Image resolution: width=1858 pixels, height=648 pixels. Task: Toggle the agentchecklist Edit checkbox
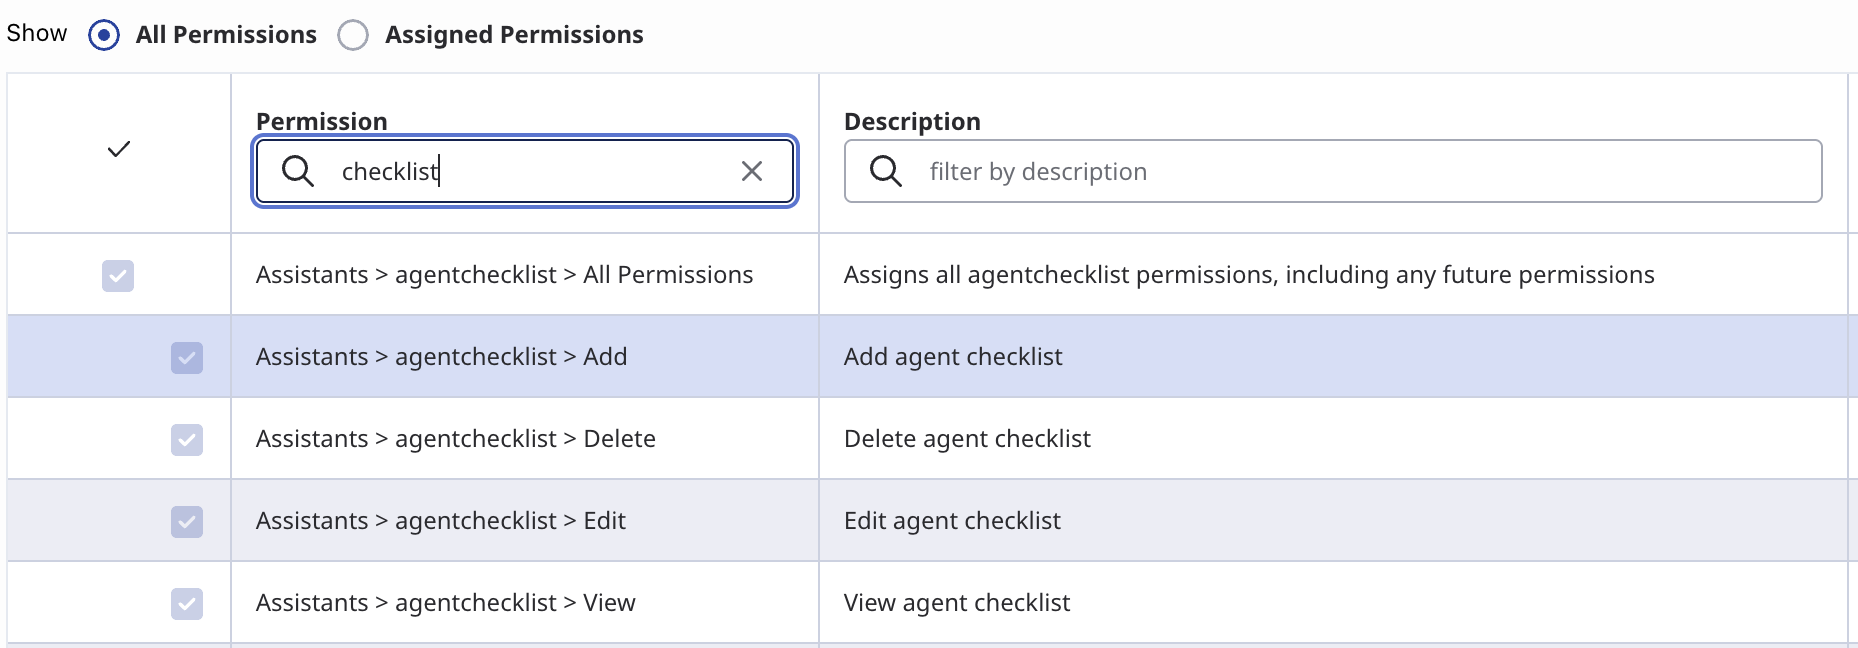(x=187, y=521)
